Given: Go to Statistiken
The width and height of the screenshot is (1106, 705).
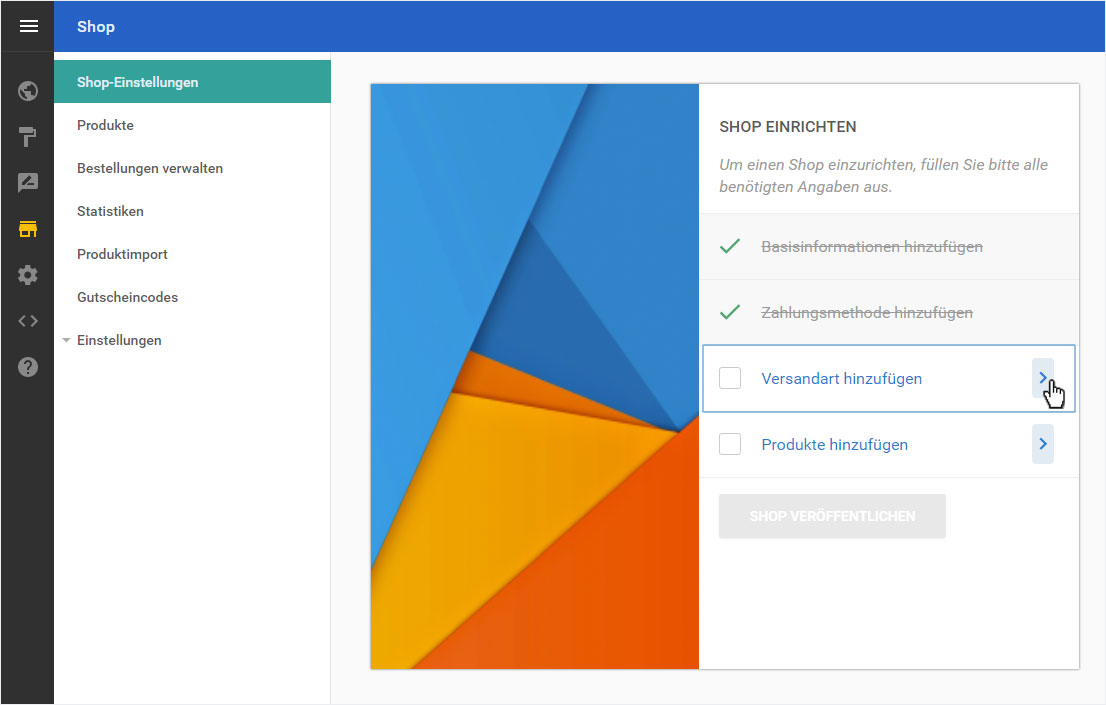Looking at the screenshot, I should coord(110,211).
